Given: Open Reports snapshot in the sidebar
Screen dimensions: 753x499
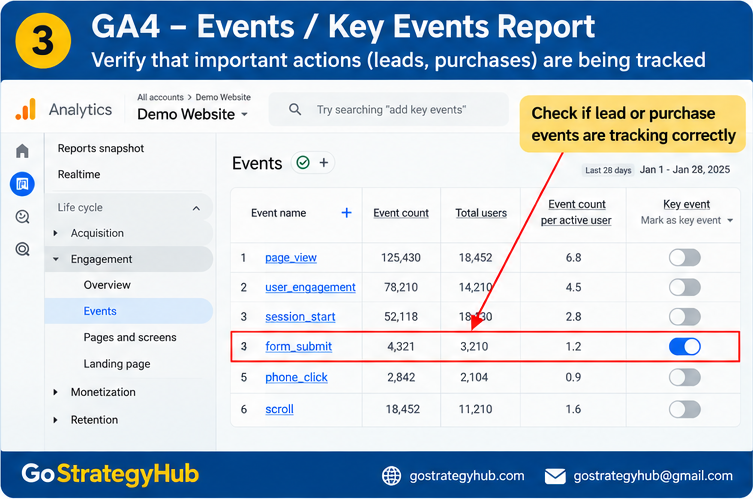Looking at the screenshot, I should click(x=101, y=148).
